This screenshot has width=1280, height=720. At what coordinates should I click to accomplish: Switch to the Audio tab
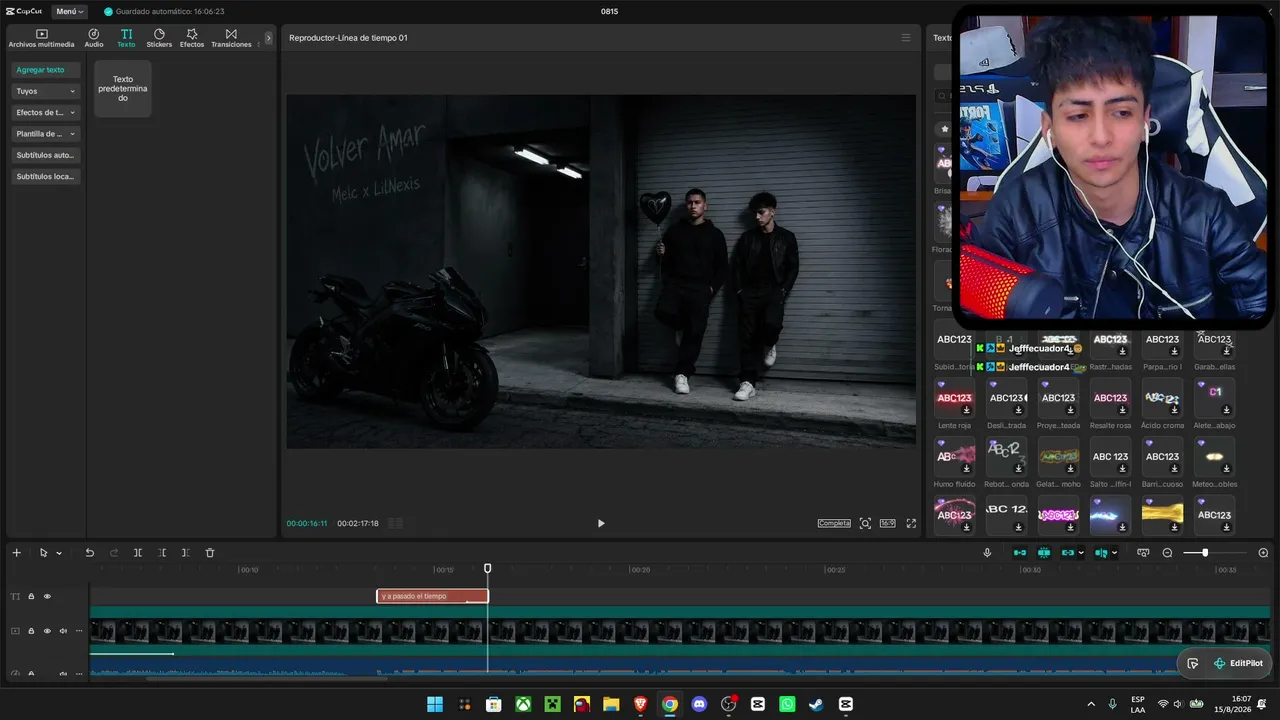coord(94,38)
